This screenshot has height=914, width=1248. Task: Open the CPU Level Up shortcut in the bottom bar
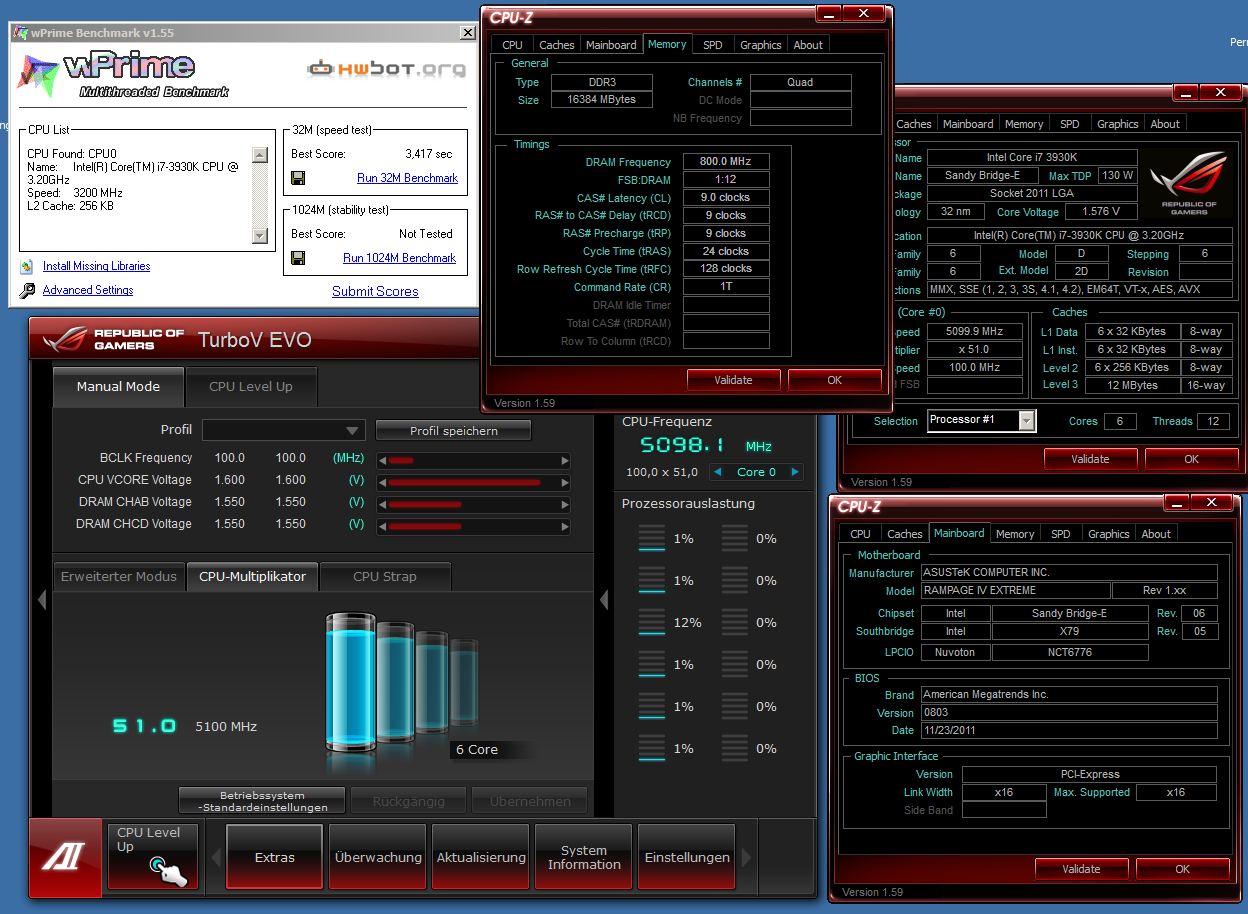point(152,855)
